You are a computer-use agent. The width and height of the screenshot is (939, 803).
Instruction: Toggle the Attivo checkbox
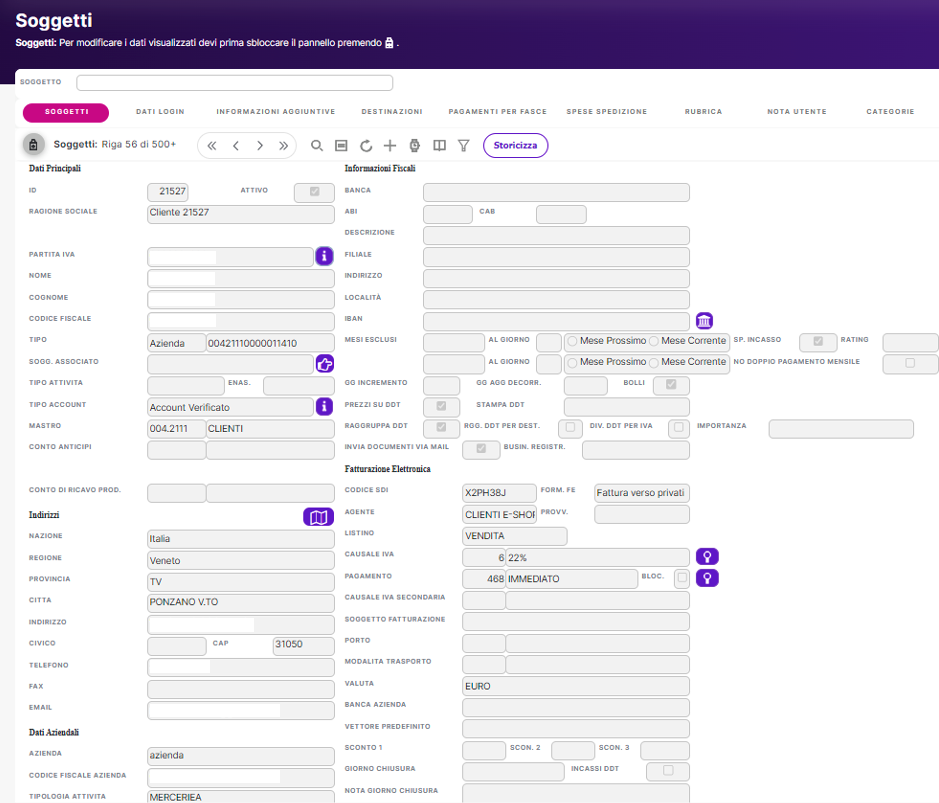[x=314, y=192]
